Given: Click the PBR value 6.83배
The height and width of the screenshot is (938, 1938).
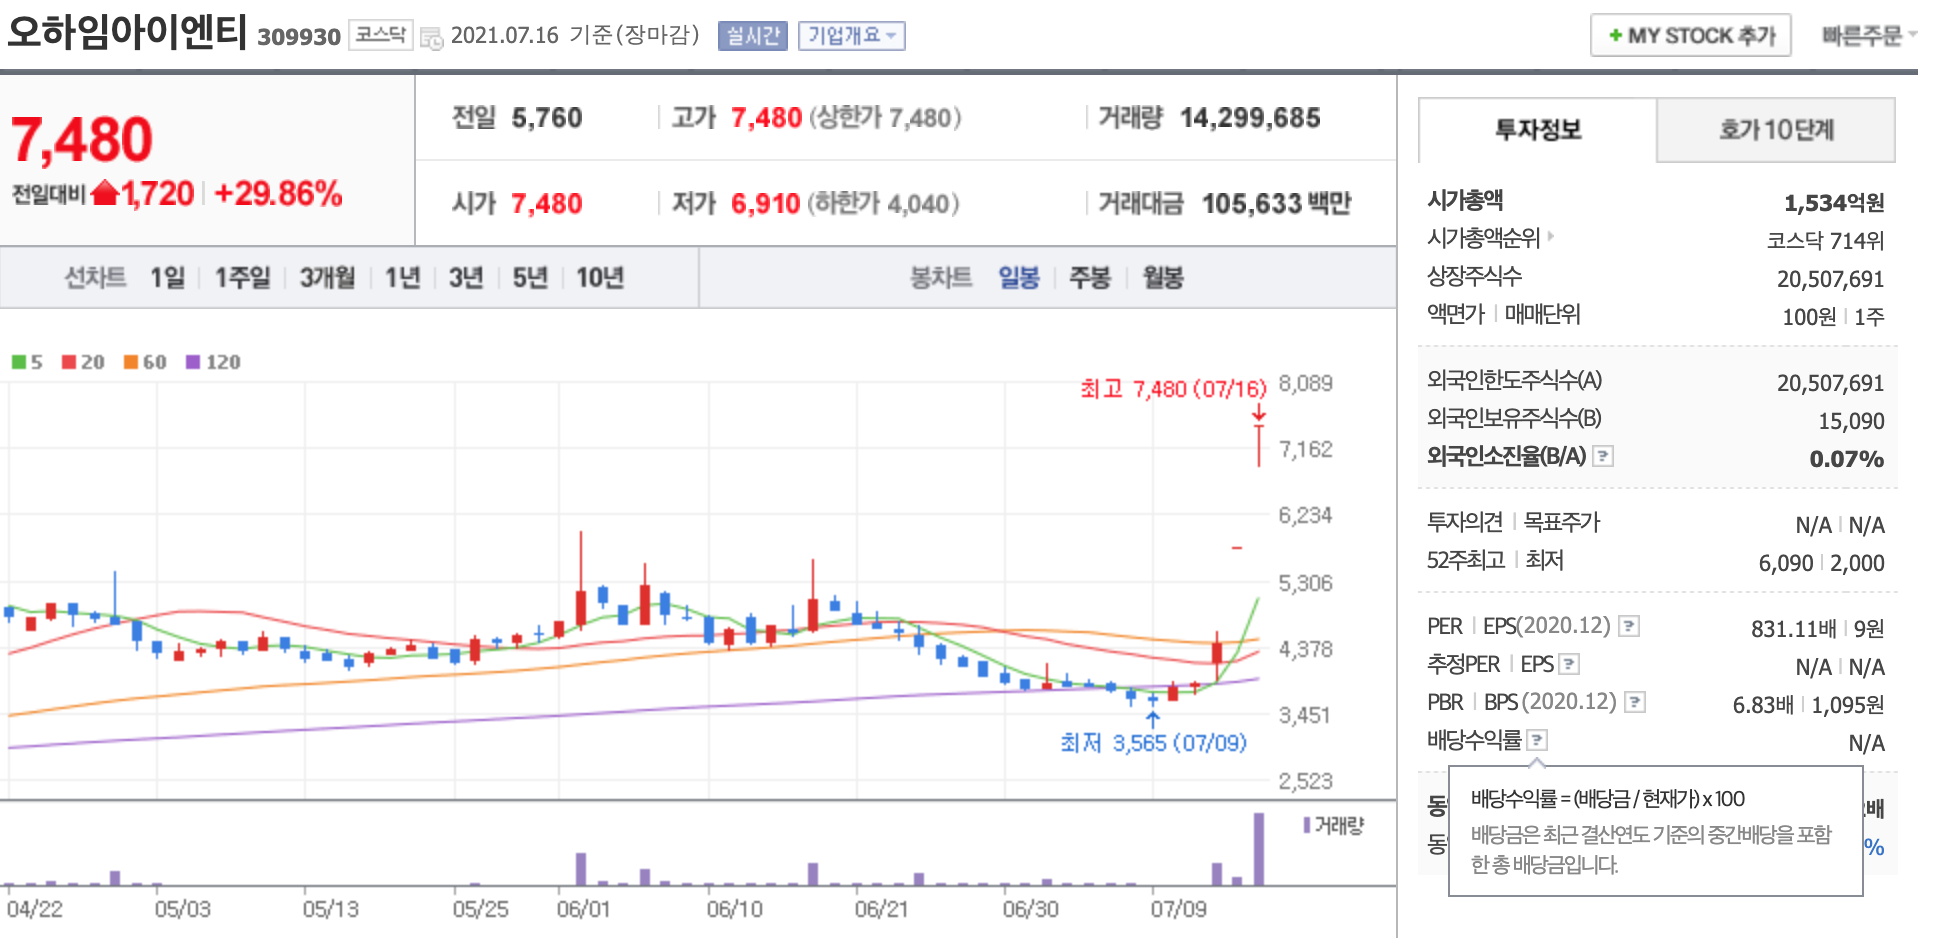Looking at the screenshot, I should click(x=1763, y=705).
